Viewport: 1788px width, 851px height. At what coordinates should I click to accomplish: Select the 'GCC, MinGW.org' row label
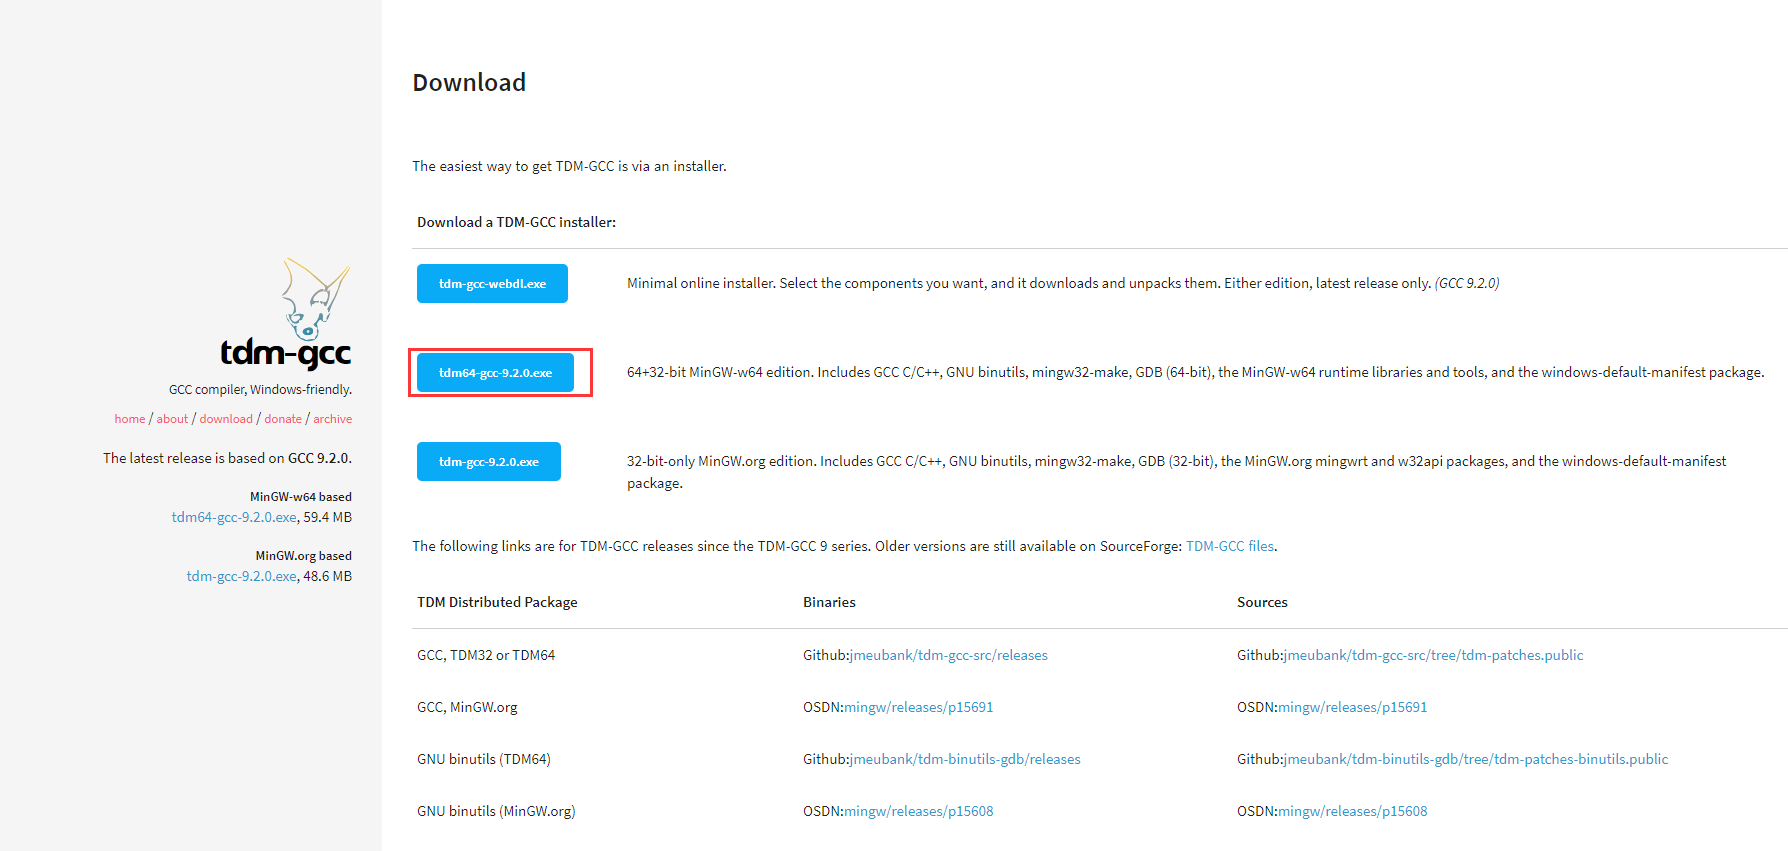click(x=467, y=707)
